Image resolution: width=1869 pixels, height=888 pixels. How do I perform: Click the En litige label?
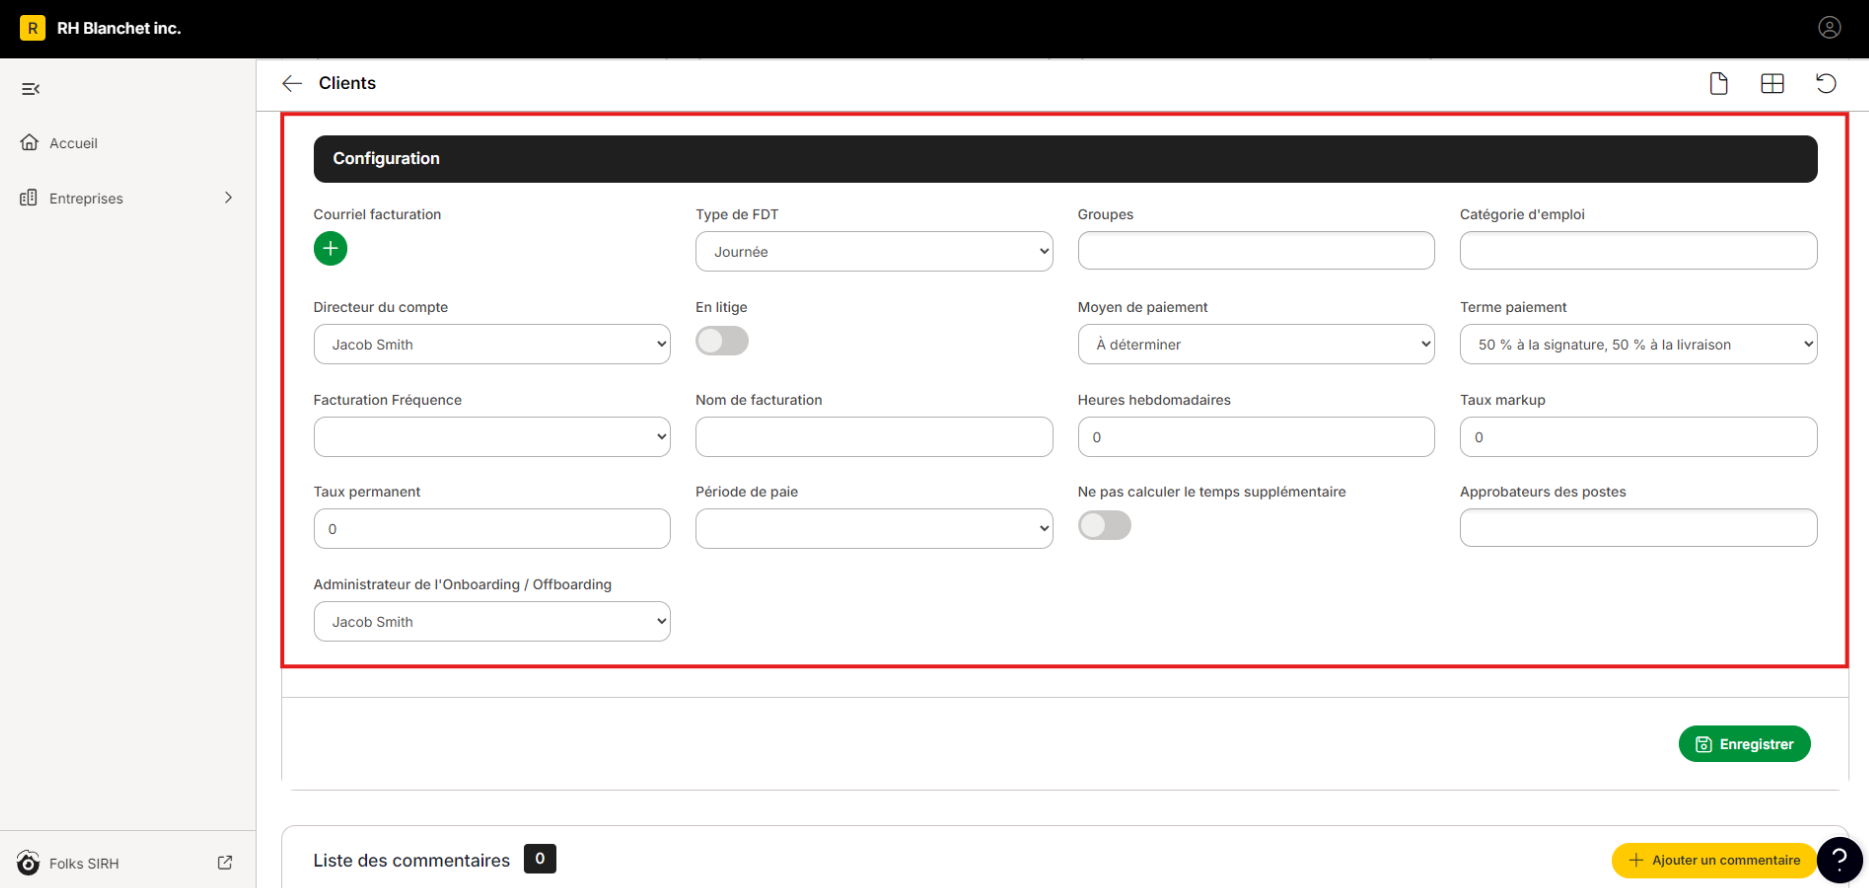721,307
